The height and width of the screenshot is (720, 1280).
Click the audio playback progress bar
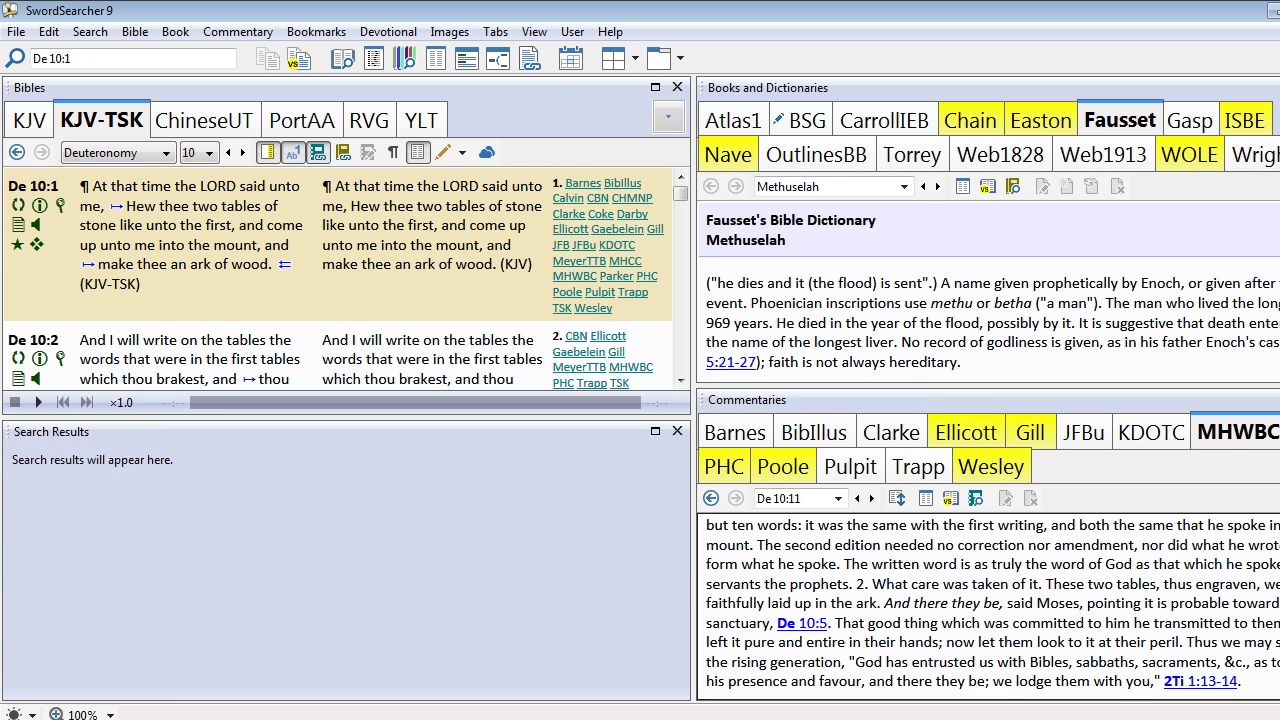coord(415,402)
